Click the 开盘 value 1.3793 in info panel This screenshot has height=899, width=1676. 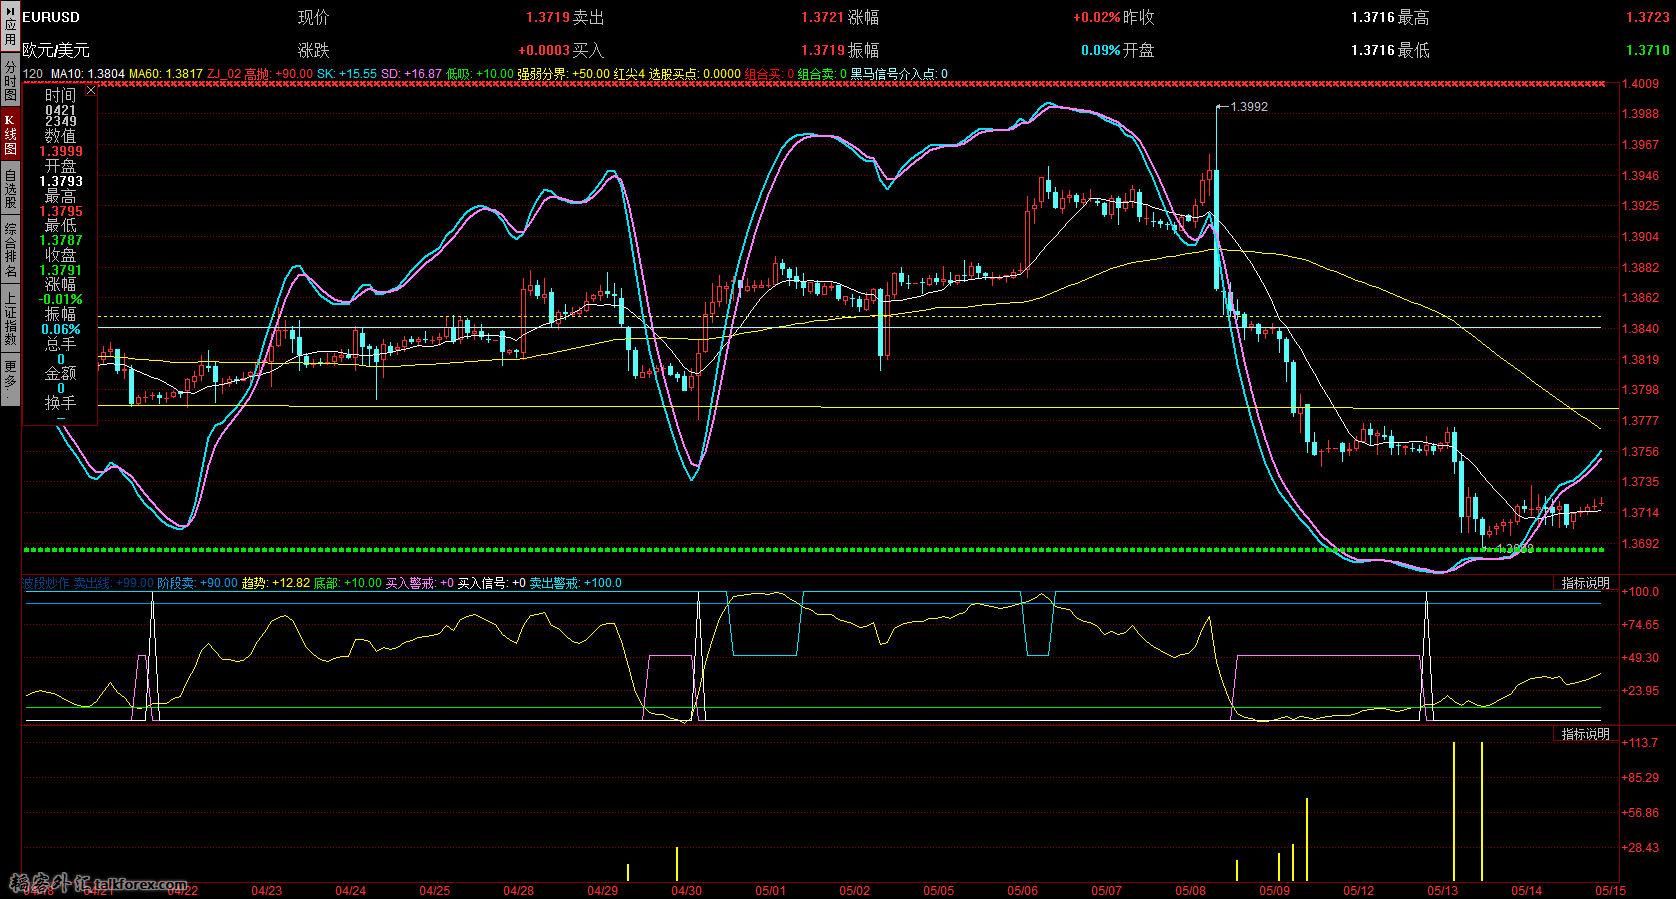coord(61,181)
